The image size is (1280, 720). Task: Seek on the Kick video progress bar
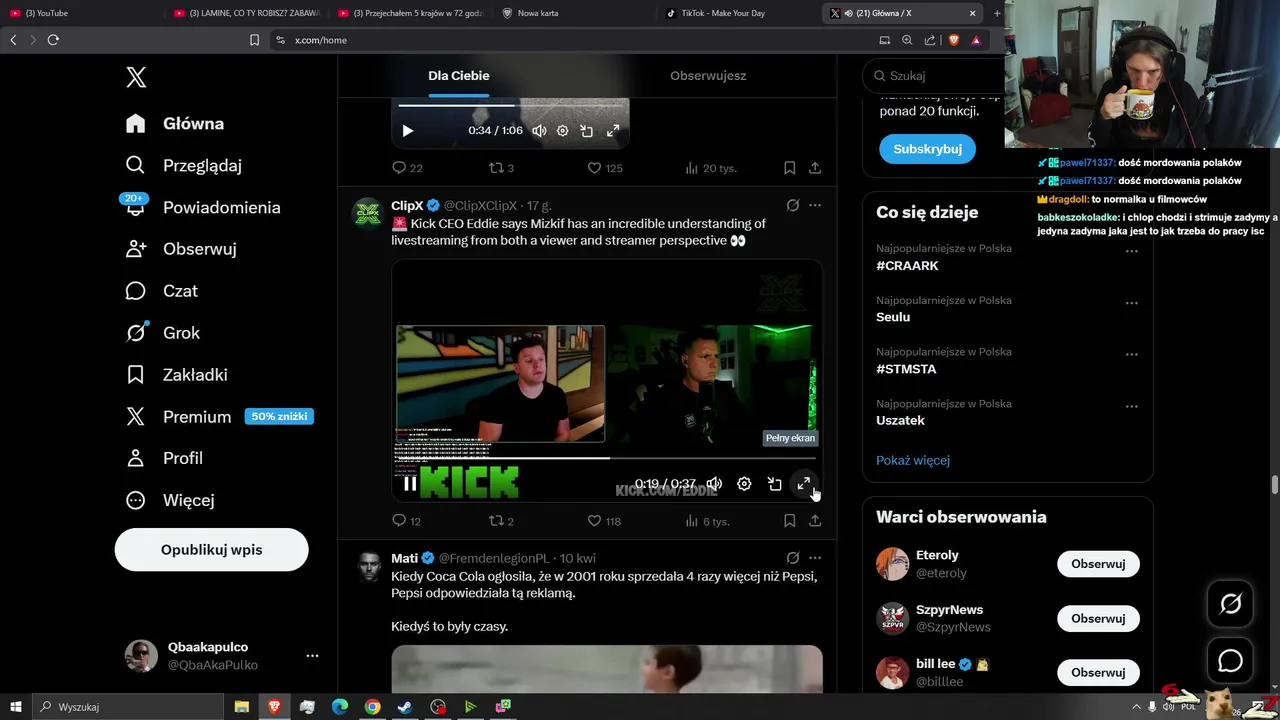pos(607,458)
